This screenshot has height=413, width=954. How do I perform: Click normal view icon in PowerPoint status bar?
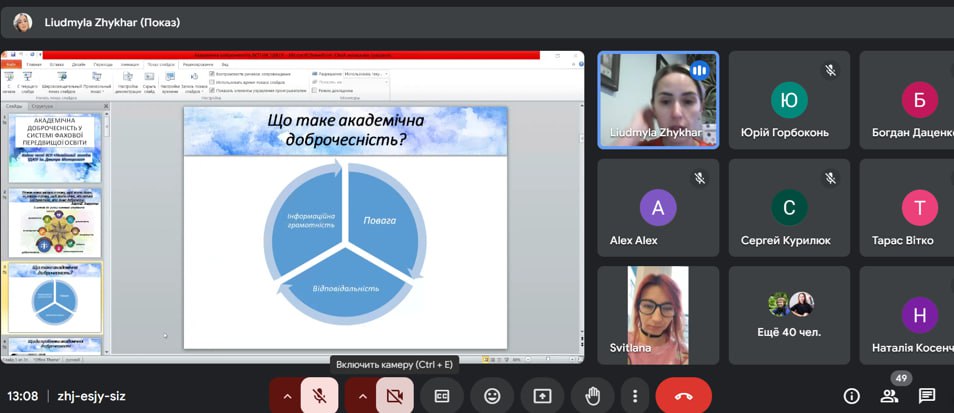(486, 359)
